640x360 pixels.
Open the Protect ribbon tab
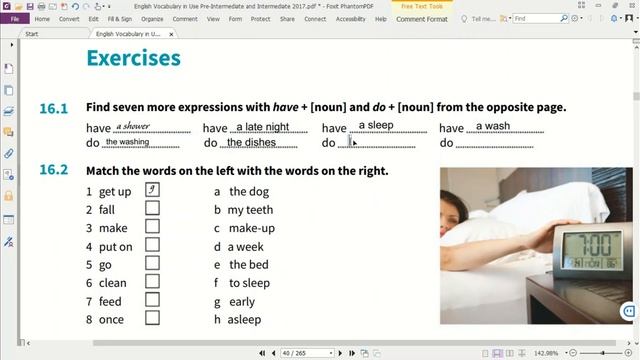point(260,19)
